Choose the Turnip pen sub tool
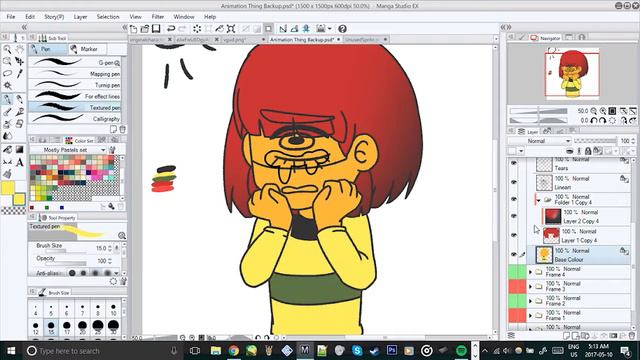 pyautogui.click(x=75, y=85)
